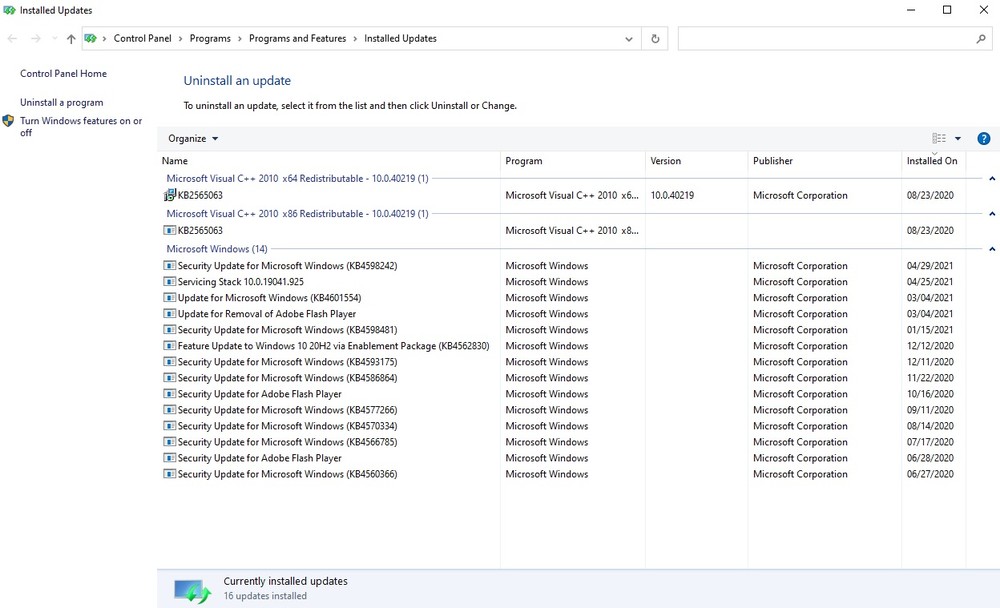Image resolution: width=1000 pixels, height=608 pixels.
Task: Click the change view icon
Action: pos(939,139)
